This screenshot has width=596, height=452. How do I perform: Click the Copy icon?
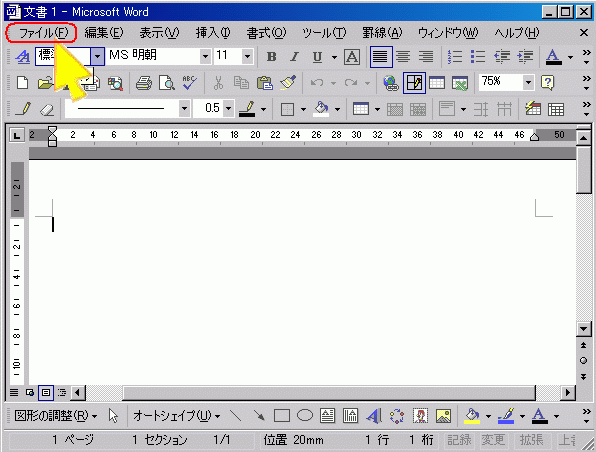click(241, 82)
